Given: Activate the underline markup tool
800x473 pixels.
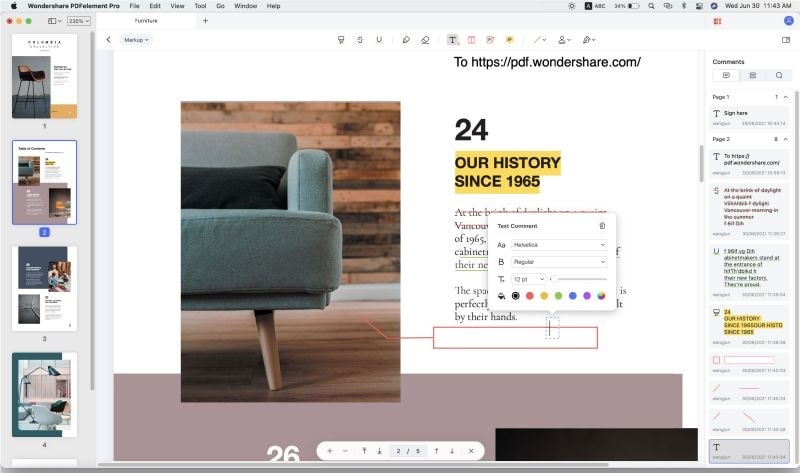Looking at the screenshot, I should click(379, 40).
